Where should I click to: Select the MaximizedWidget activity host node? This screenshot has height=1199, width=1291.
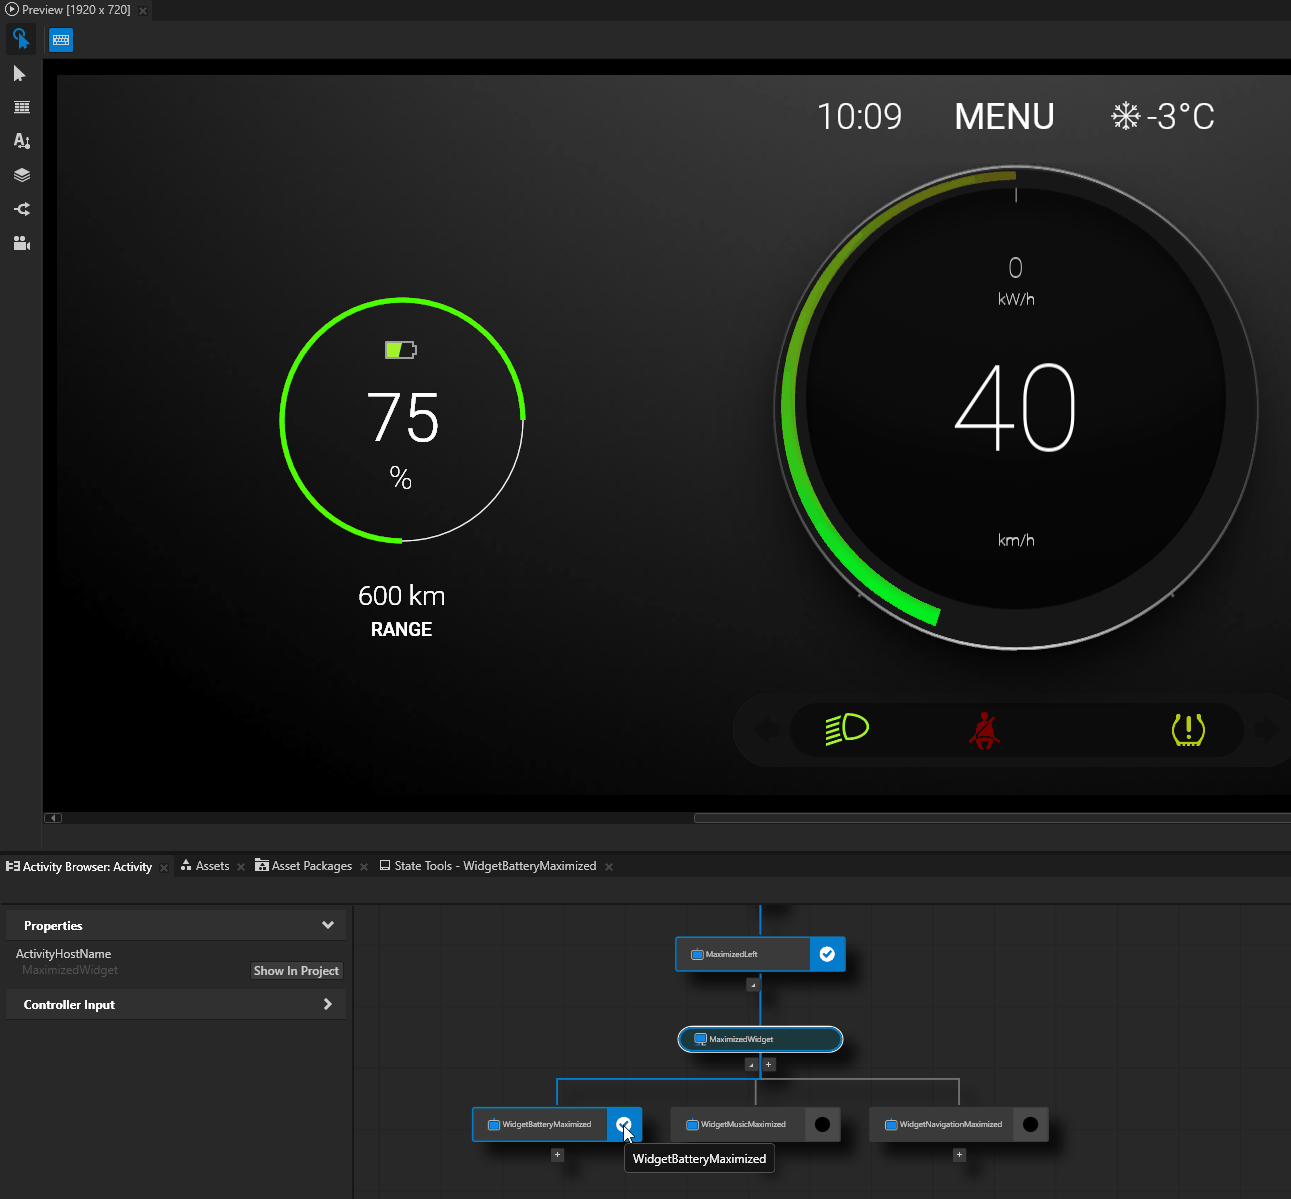pyautogui.click(x=760, y=1039)
